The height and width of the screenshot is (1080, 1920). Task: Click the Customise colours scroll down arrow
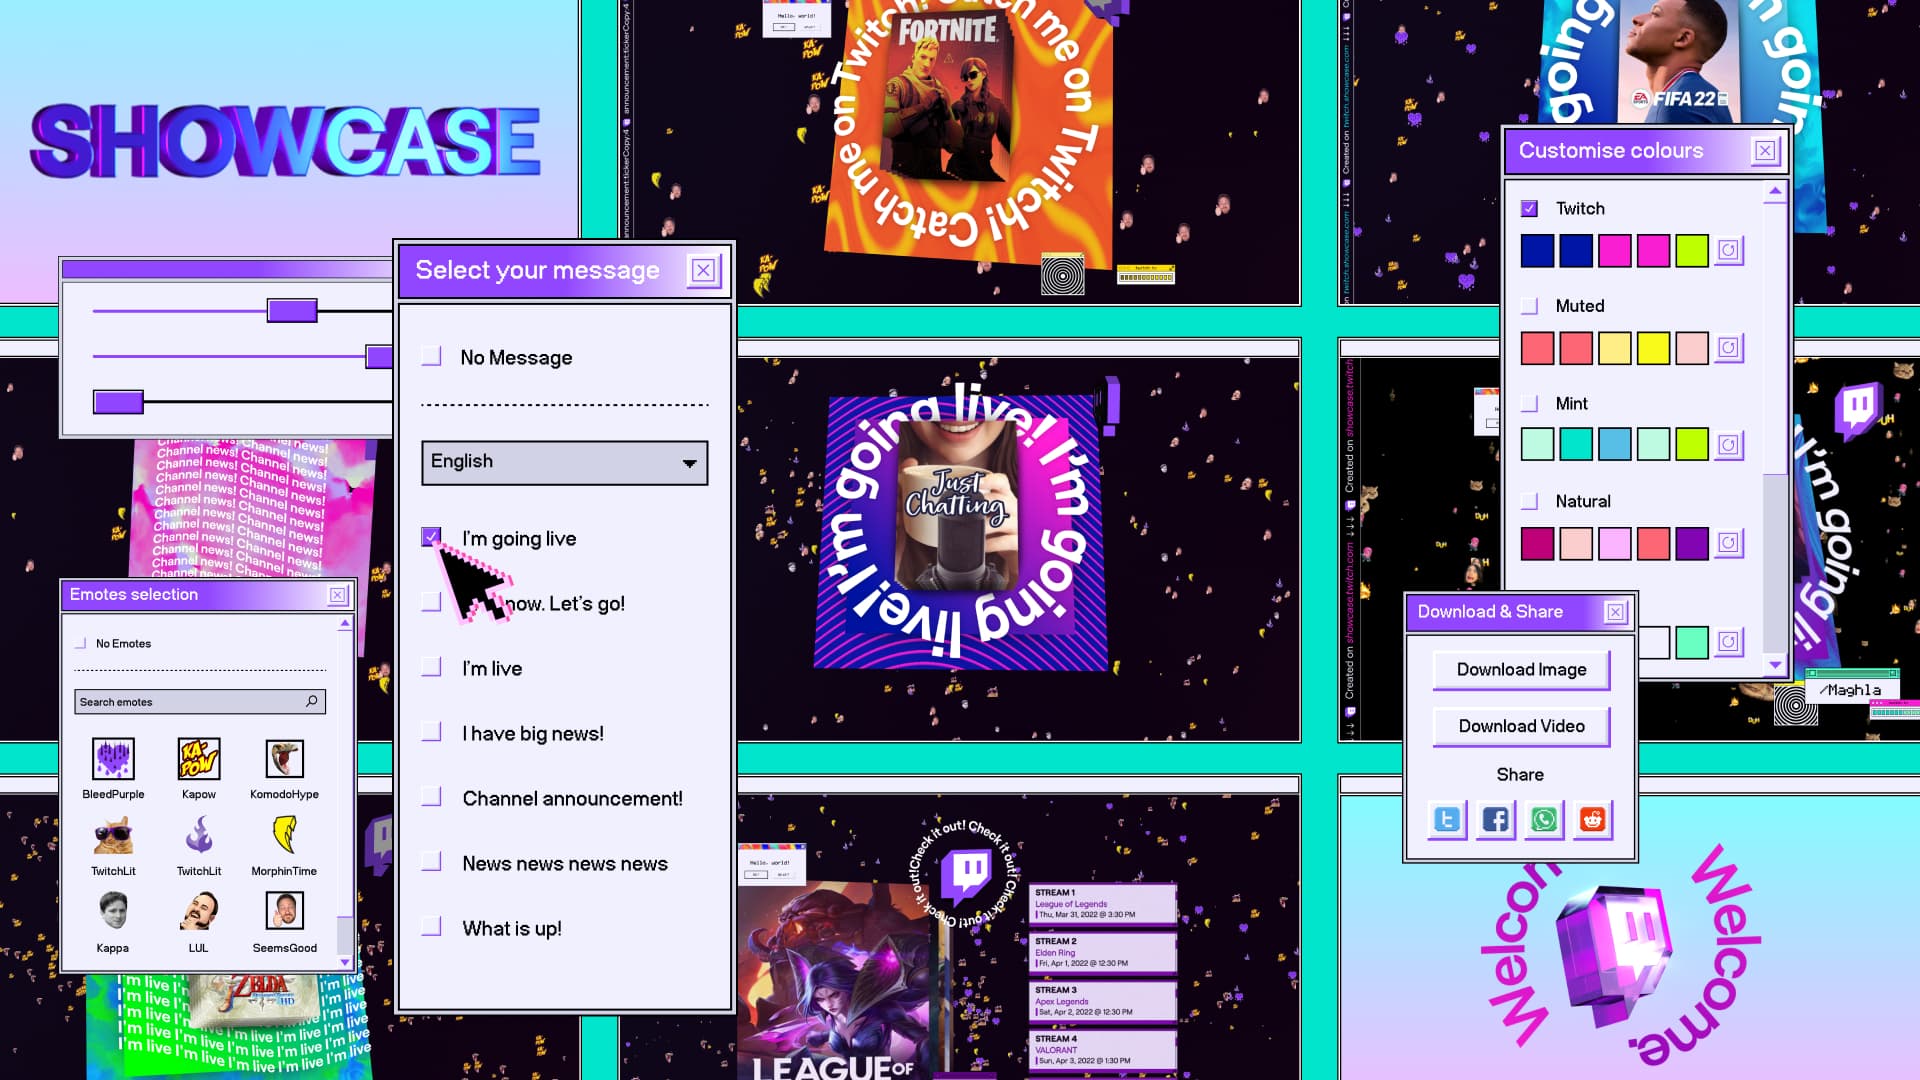click(x=1775, y=665)
